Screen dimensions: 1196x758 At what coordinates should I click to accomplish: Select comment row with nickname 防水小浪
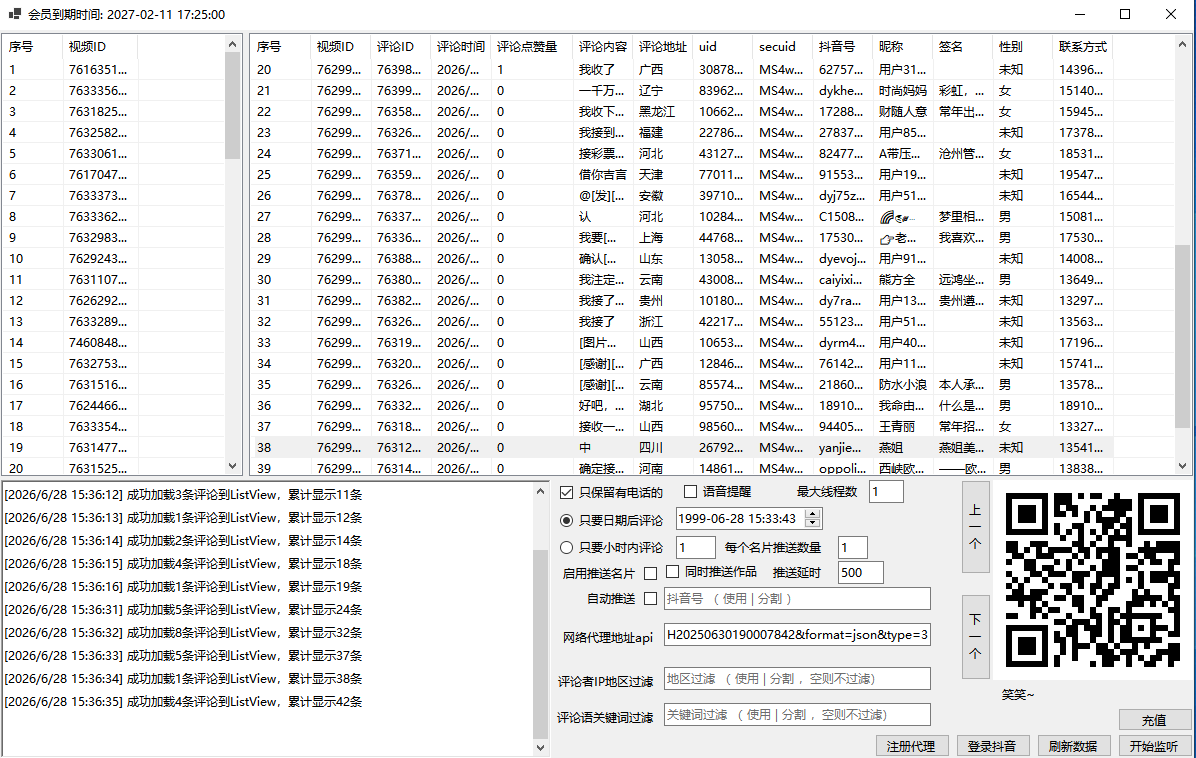[x=682, y=384]
